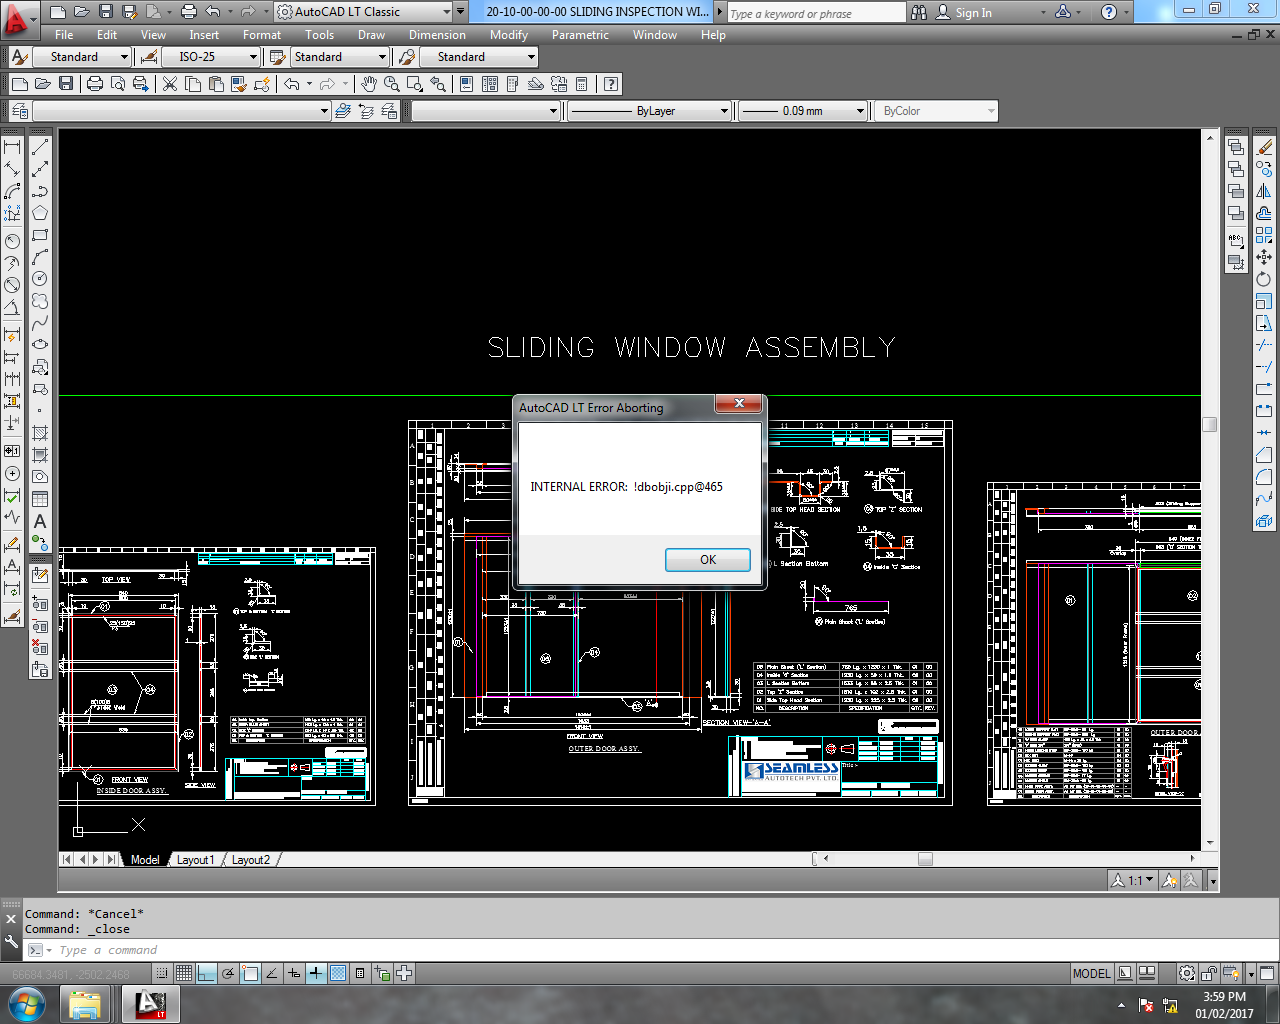
Task: Toggle Transparency display in status bar
Action: coord(338,973)
